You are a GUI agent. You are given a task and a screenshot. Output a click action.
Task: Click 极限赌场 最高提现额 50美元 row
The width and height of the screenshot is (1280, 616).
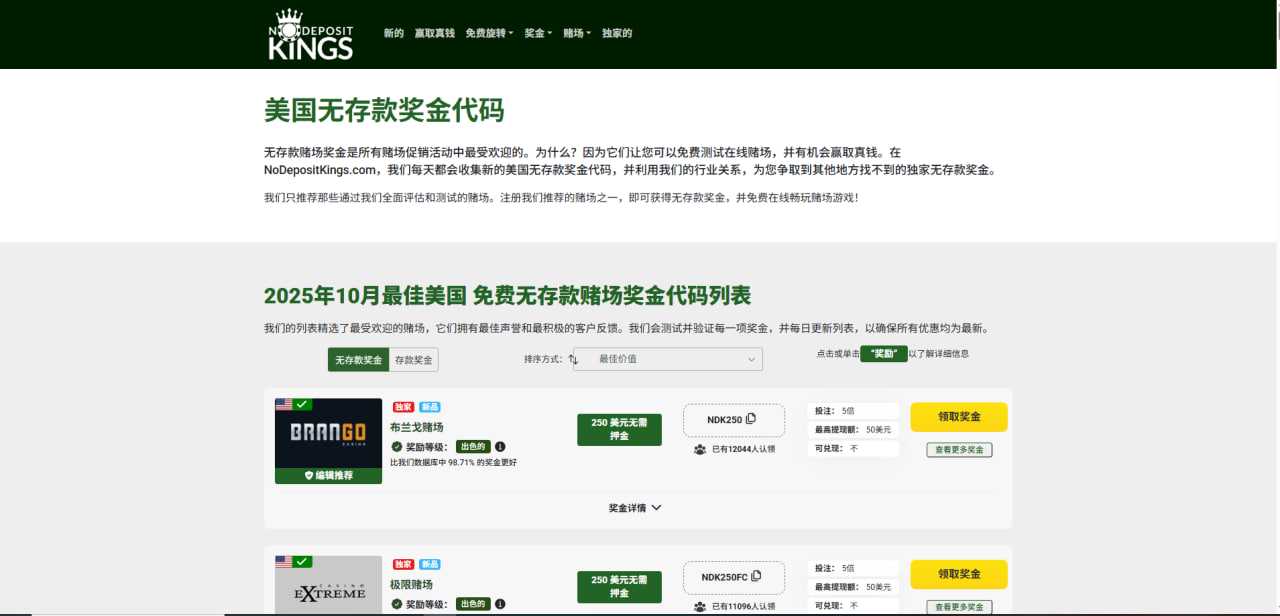coord(853,587)
